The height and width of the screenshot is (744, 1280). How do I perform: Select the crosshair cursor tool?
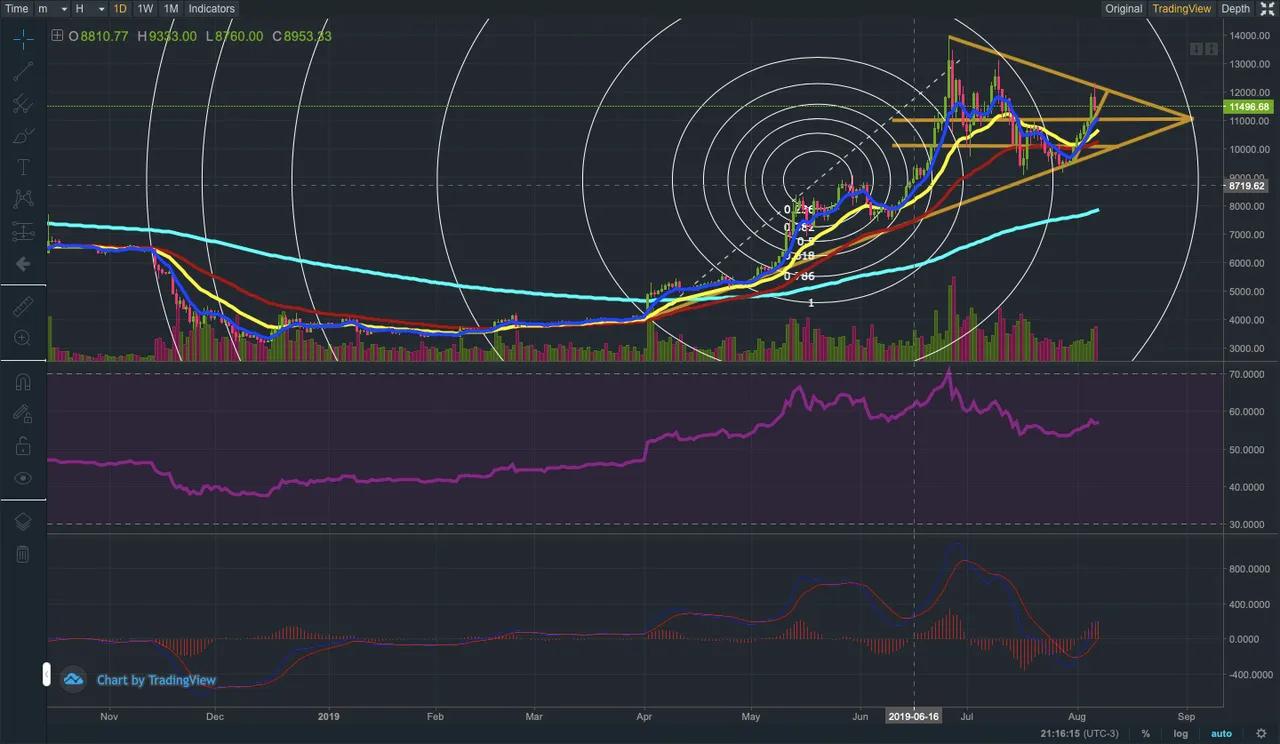[23, 38]
